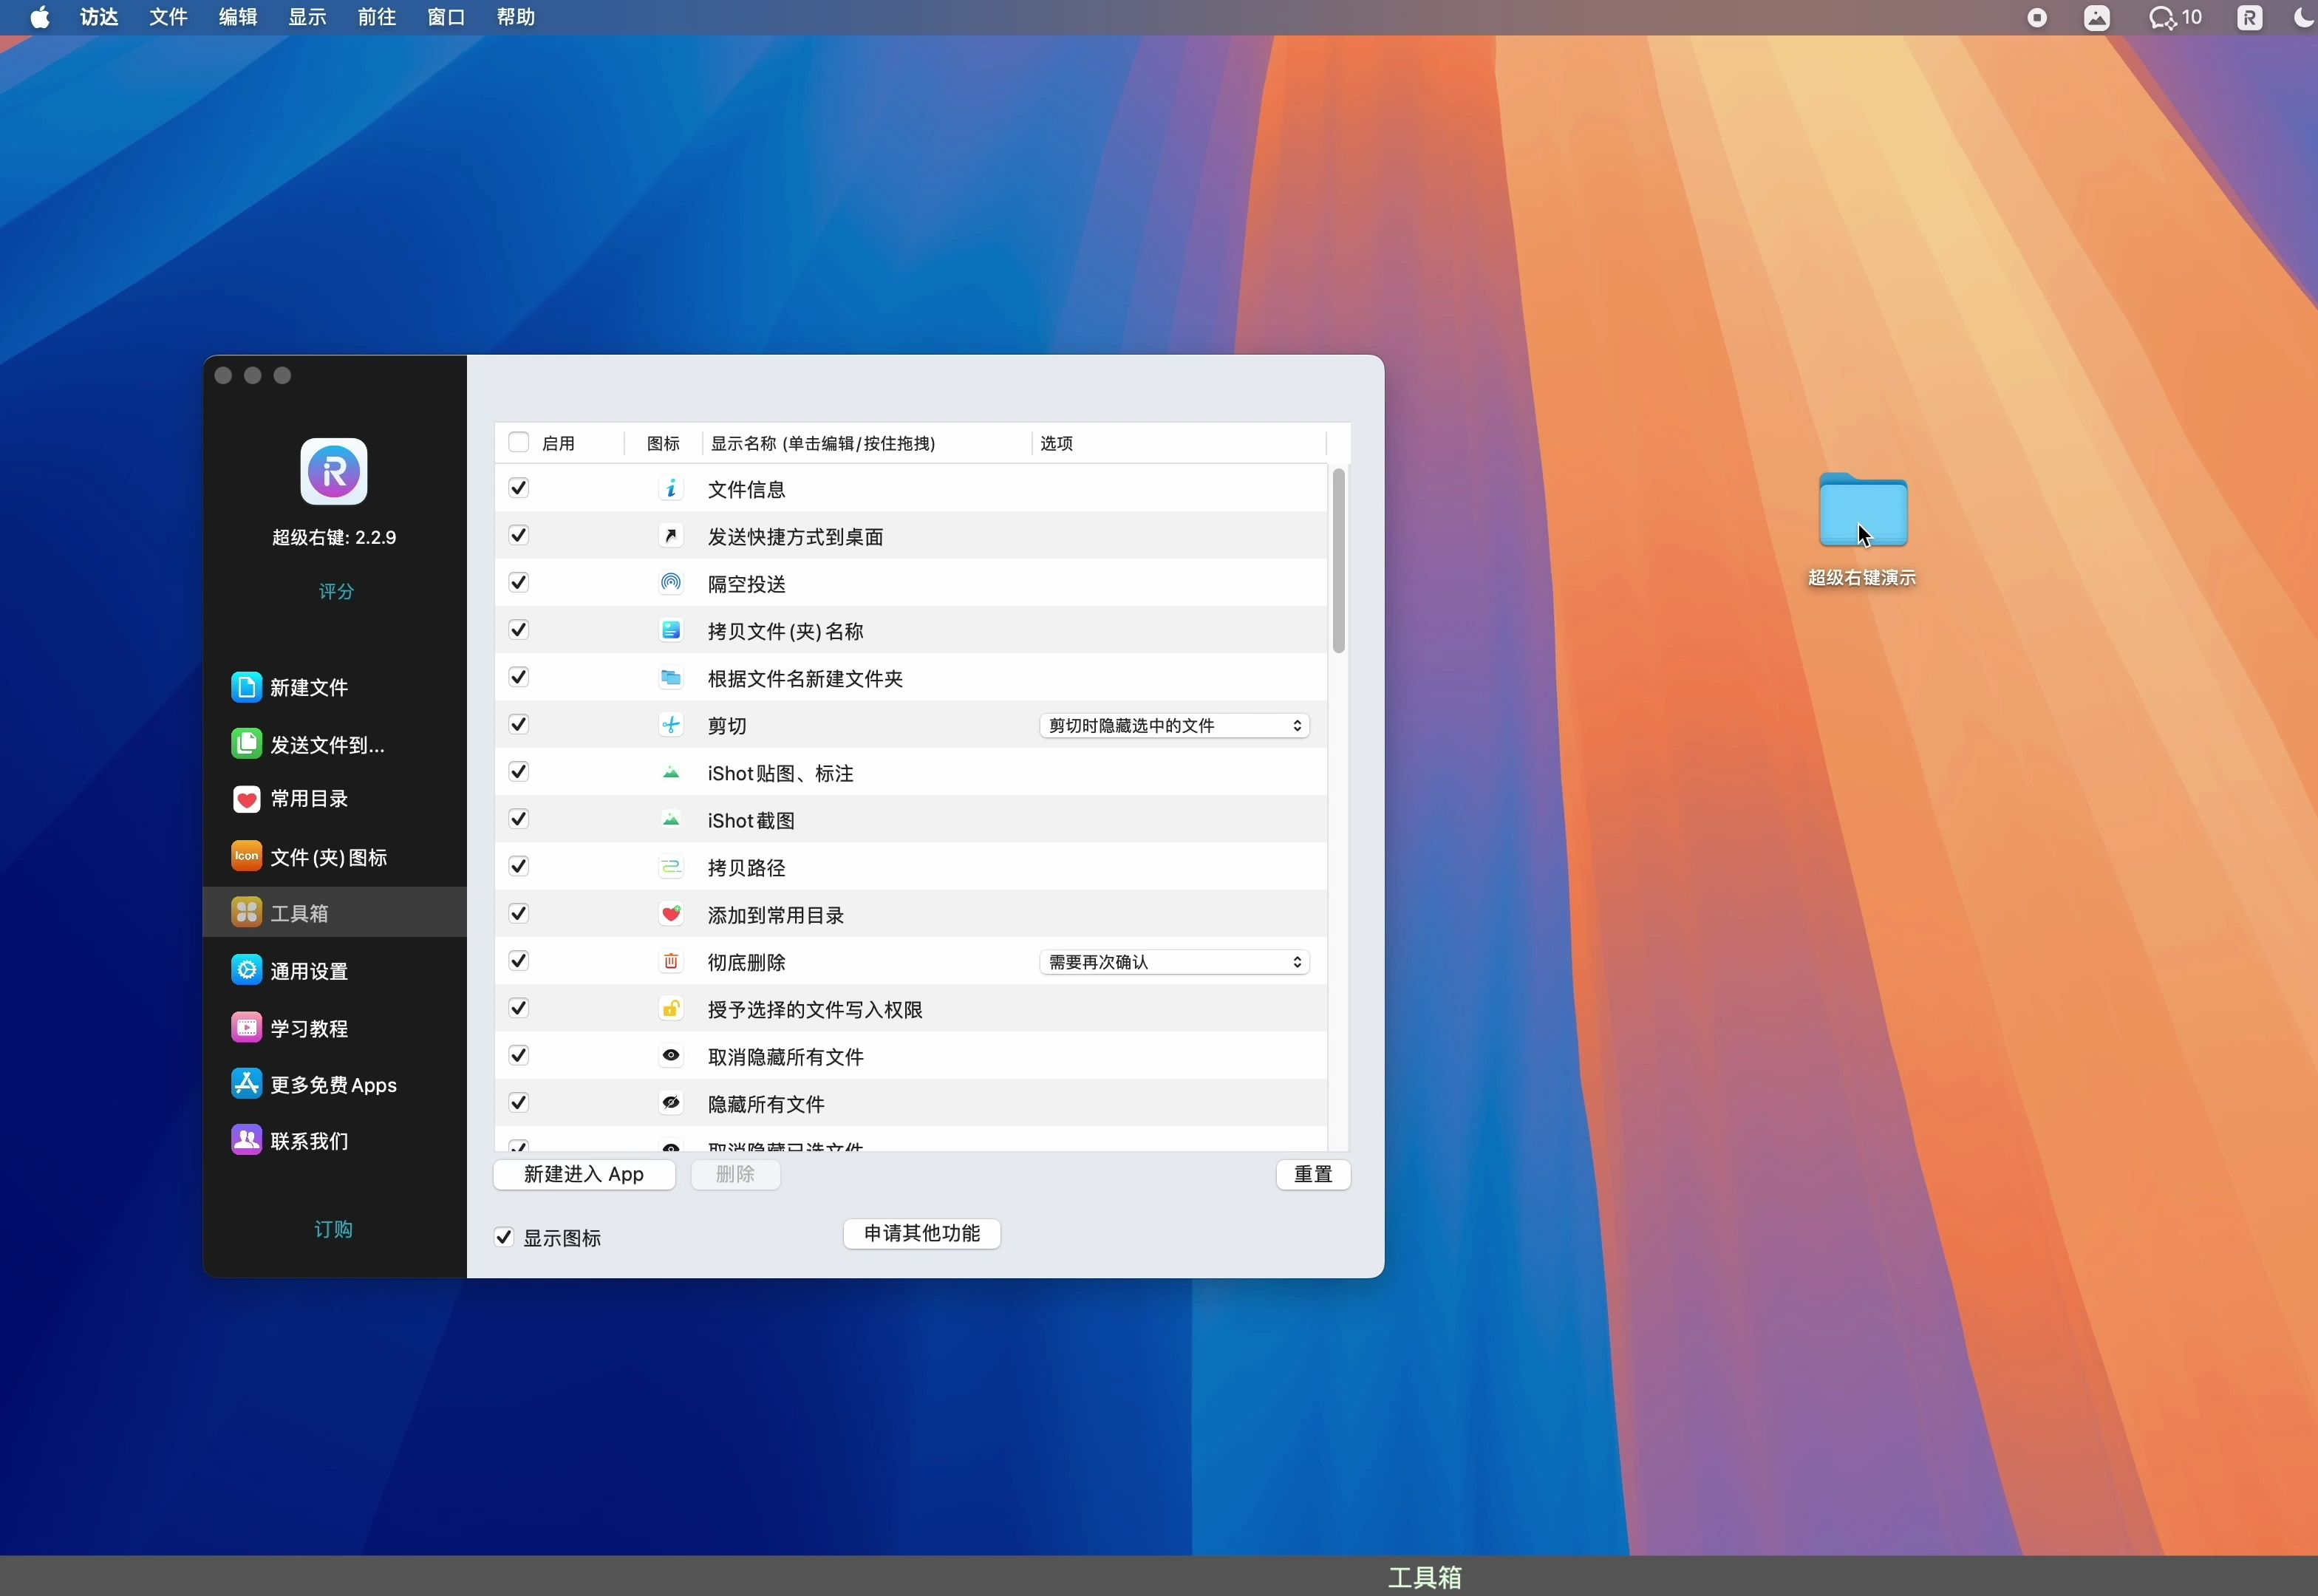Open the 前往 menu
This screenshot has height=1596, width=2318.
pos(377,17)
